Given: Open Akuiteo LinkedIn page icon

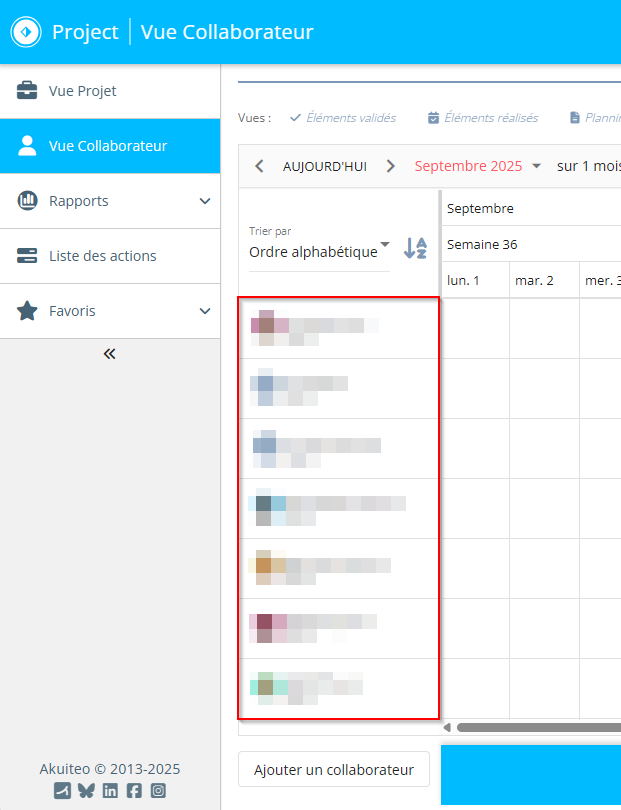Looking at the screenshot, I should pyautogui.click(x=110, y=791).
